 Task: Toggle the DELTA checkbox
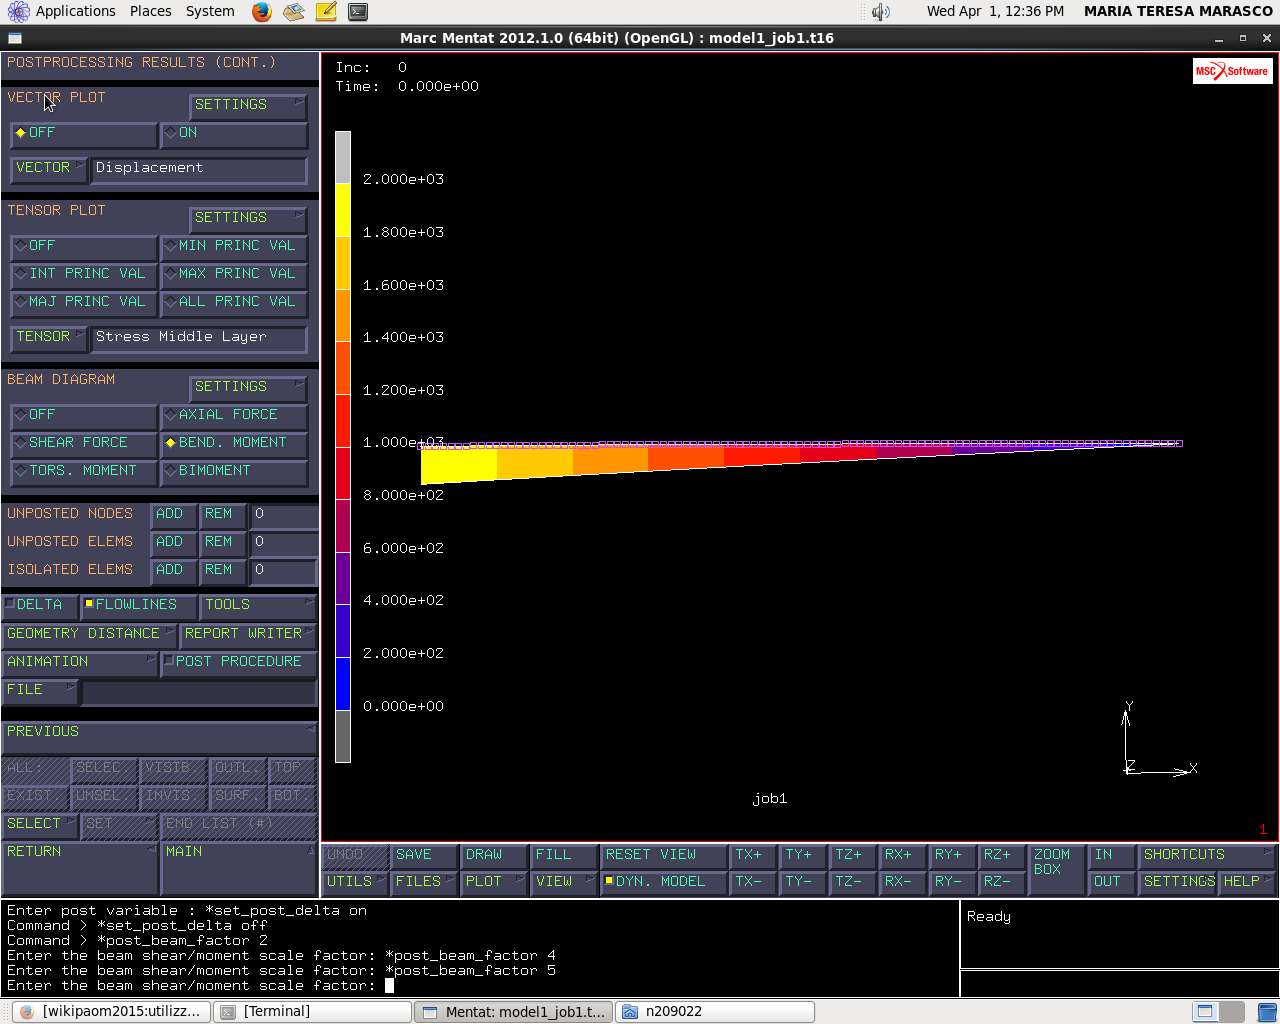tap(40, 606)
